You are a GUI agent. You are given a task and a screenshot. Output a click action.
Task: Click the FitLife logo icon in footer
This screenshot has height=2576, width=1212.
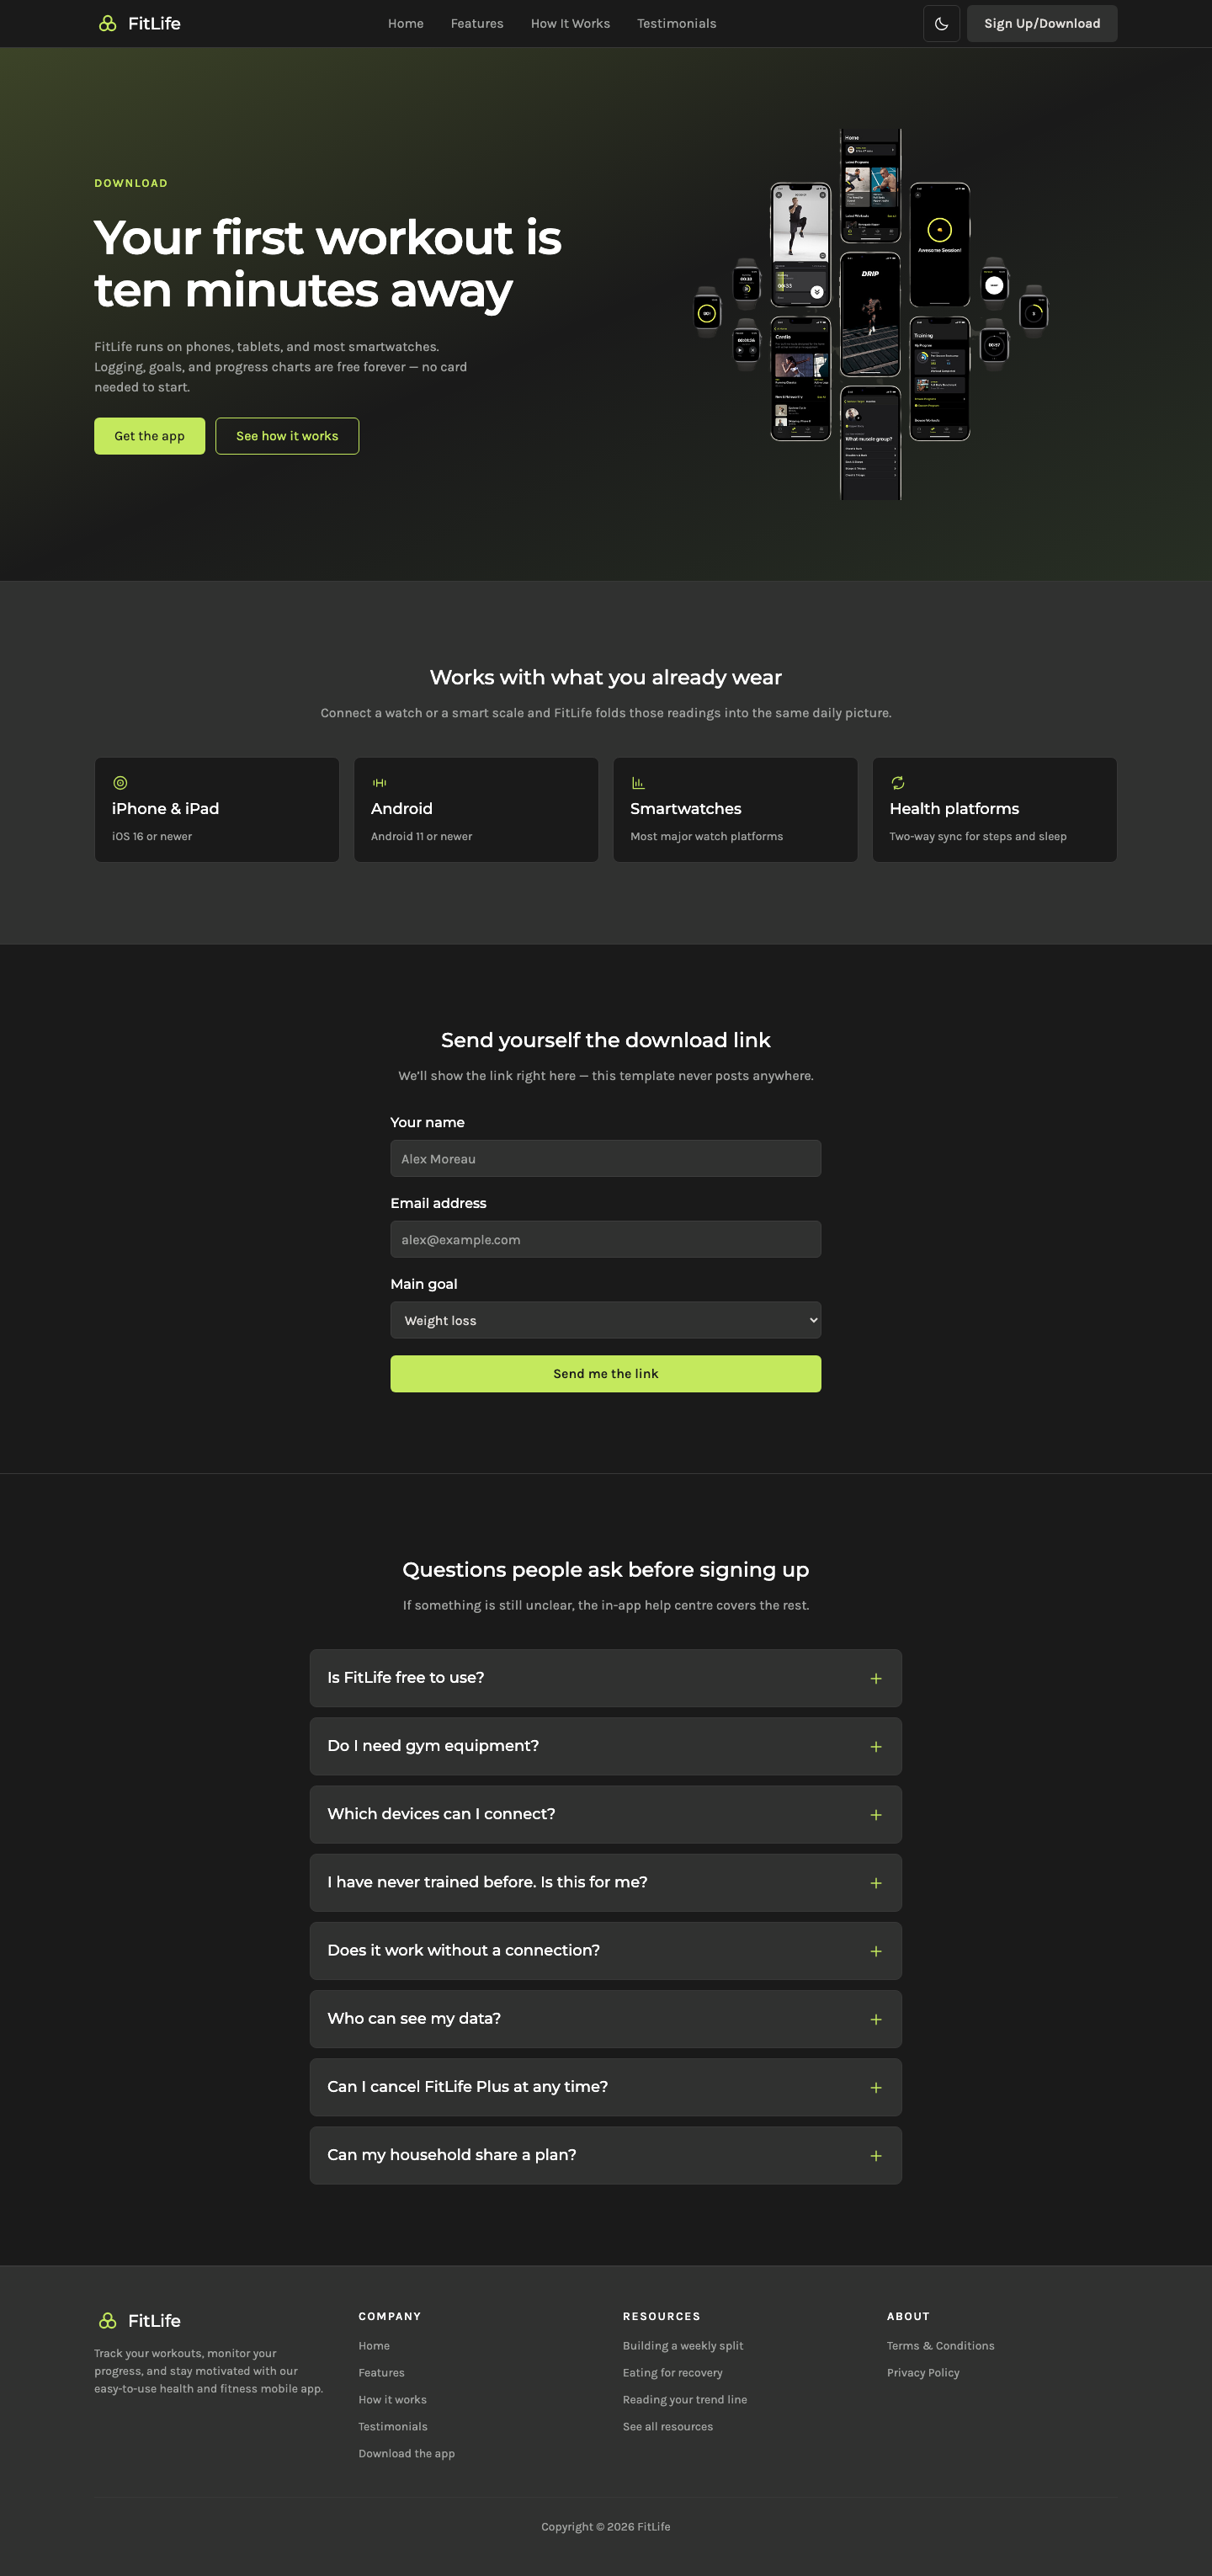(x=107, y=2320)
